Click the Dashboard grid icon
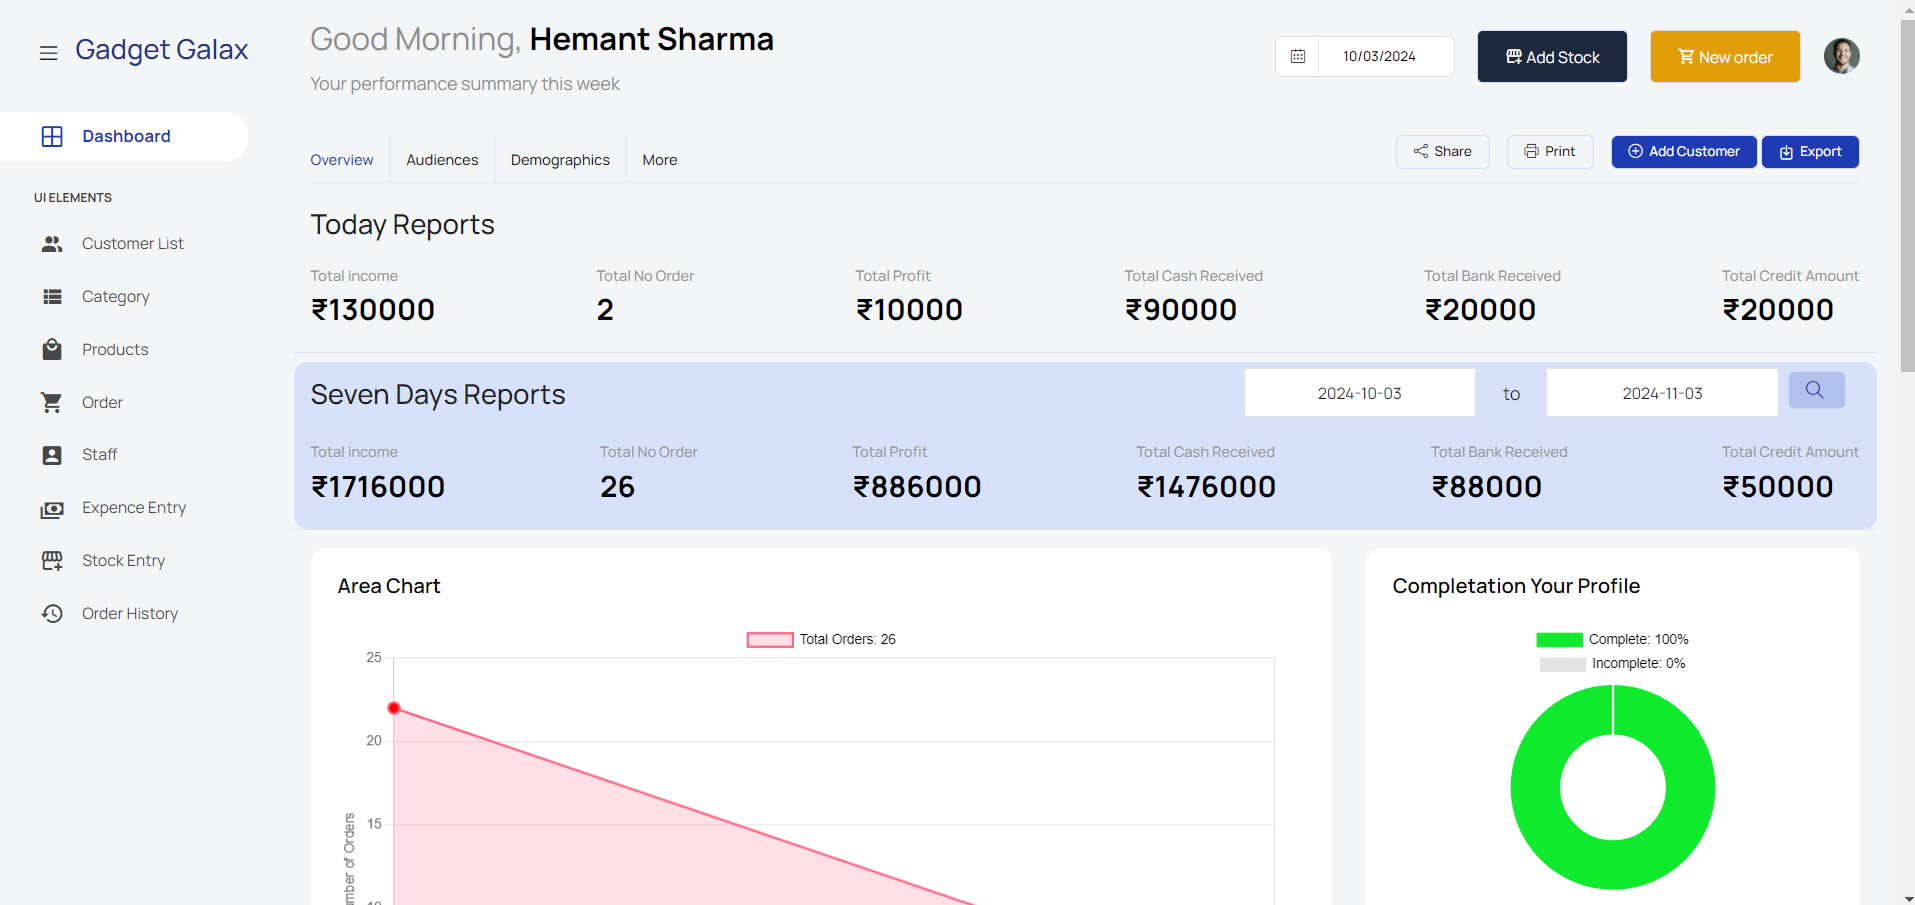Image resolution: width=1915 pixels, height=905 pixels. (52, 136)
